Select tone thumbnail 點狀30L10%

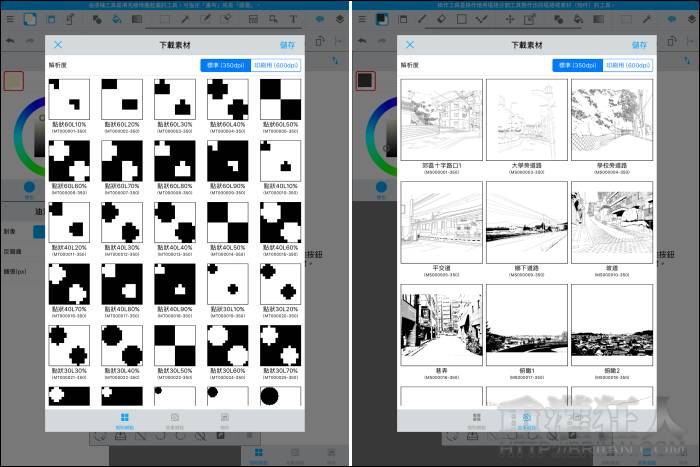228,284
